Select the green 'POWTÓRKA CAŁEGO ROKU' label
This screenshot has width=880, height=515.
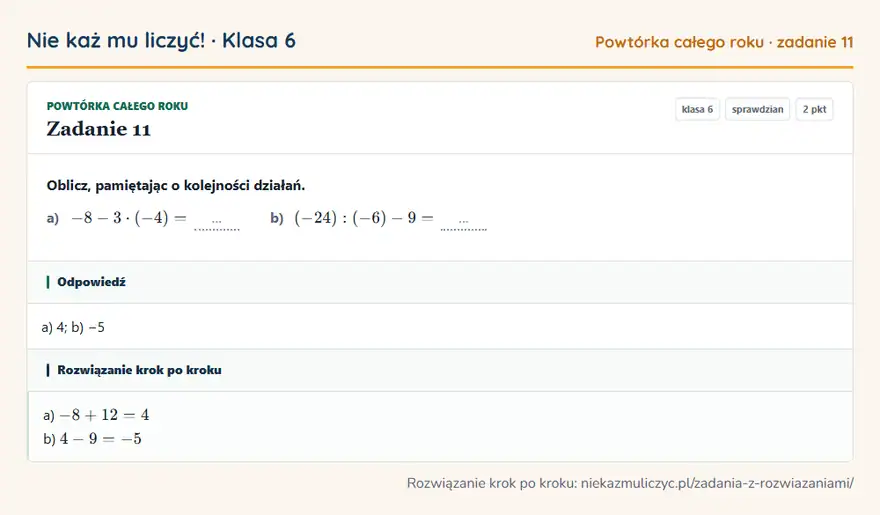coord(117,106)
